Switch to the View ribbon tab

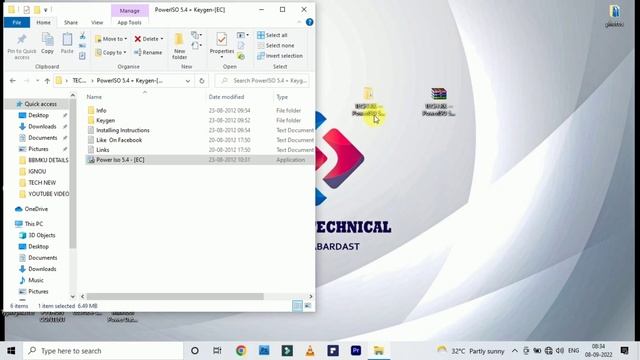tap(97, 22)
